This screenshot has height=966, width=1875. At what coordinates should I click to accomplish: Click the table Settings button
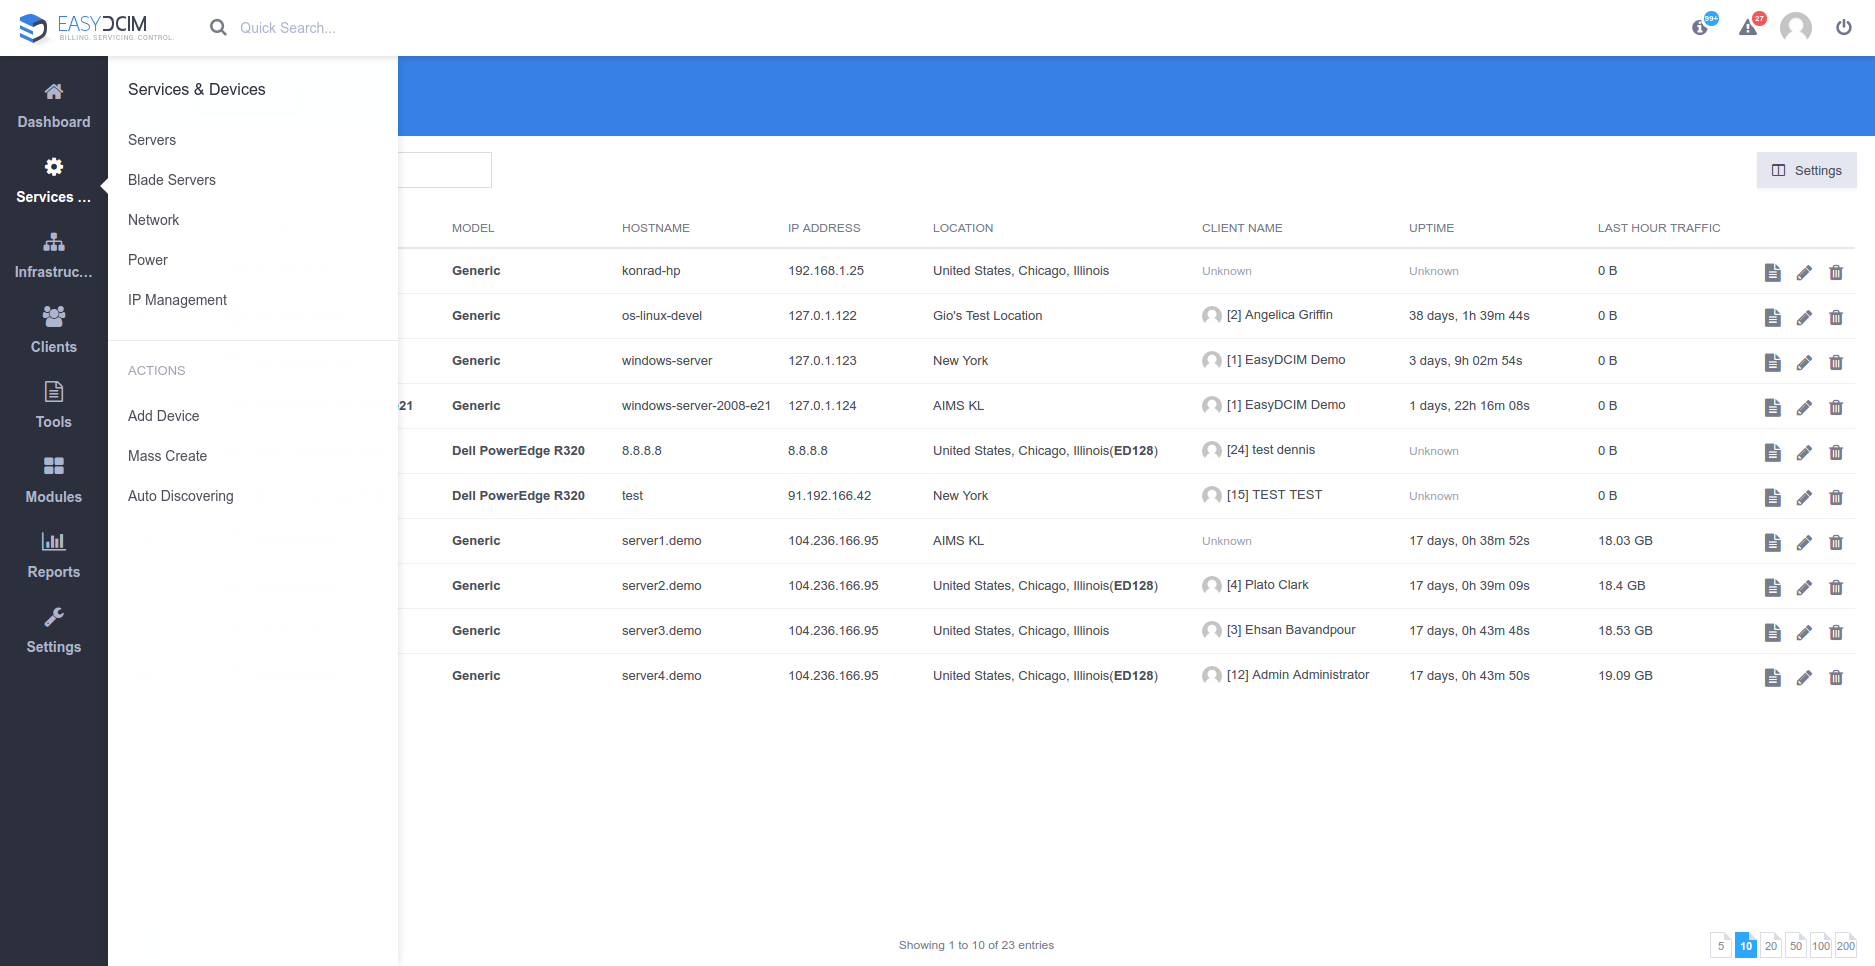1806,170
